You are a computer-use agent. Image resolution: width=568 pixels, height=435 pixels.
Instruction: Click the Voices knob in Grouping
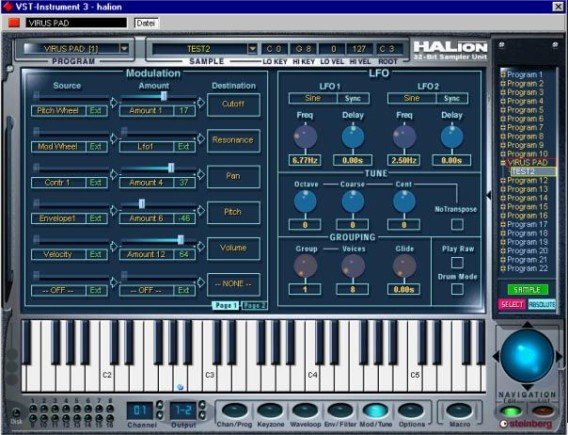click(x=353, y=265)
